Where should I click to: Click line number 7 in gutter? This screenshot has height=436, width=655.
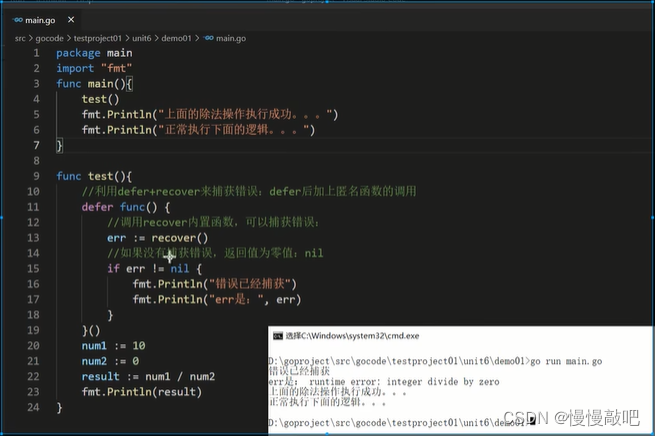[x=36, y=145]
